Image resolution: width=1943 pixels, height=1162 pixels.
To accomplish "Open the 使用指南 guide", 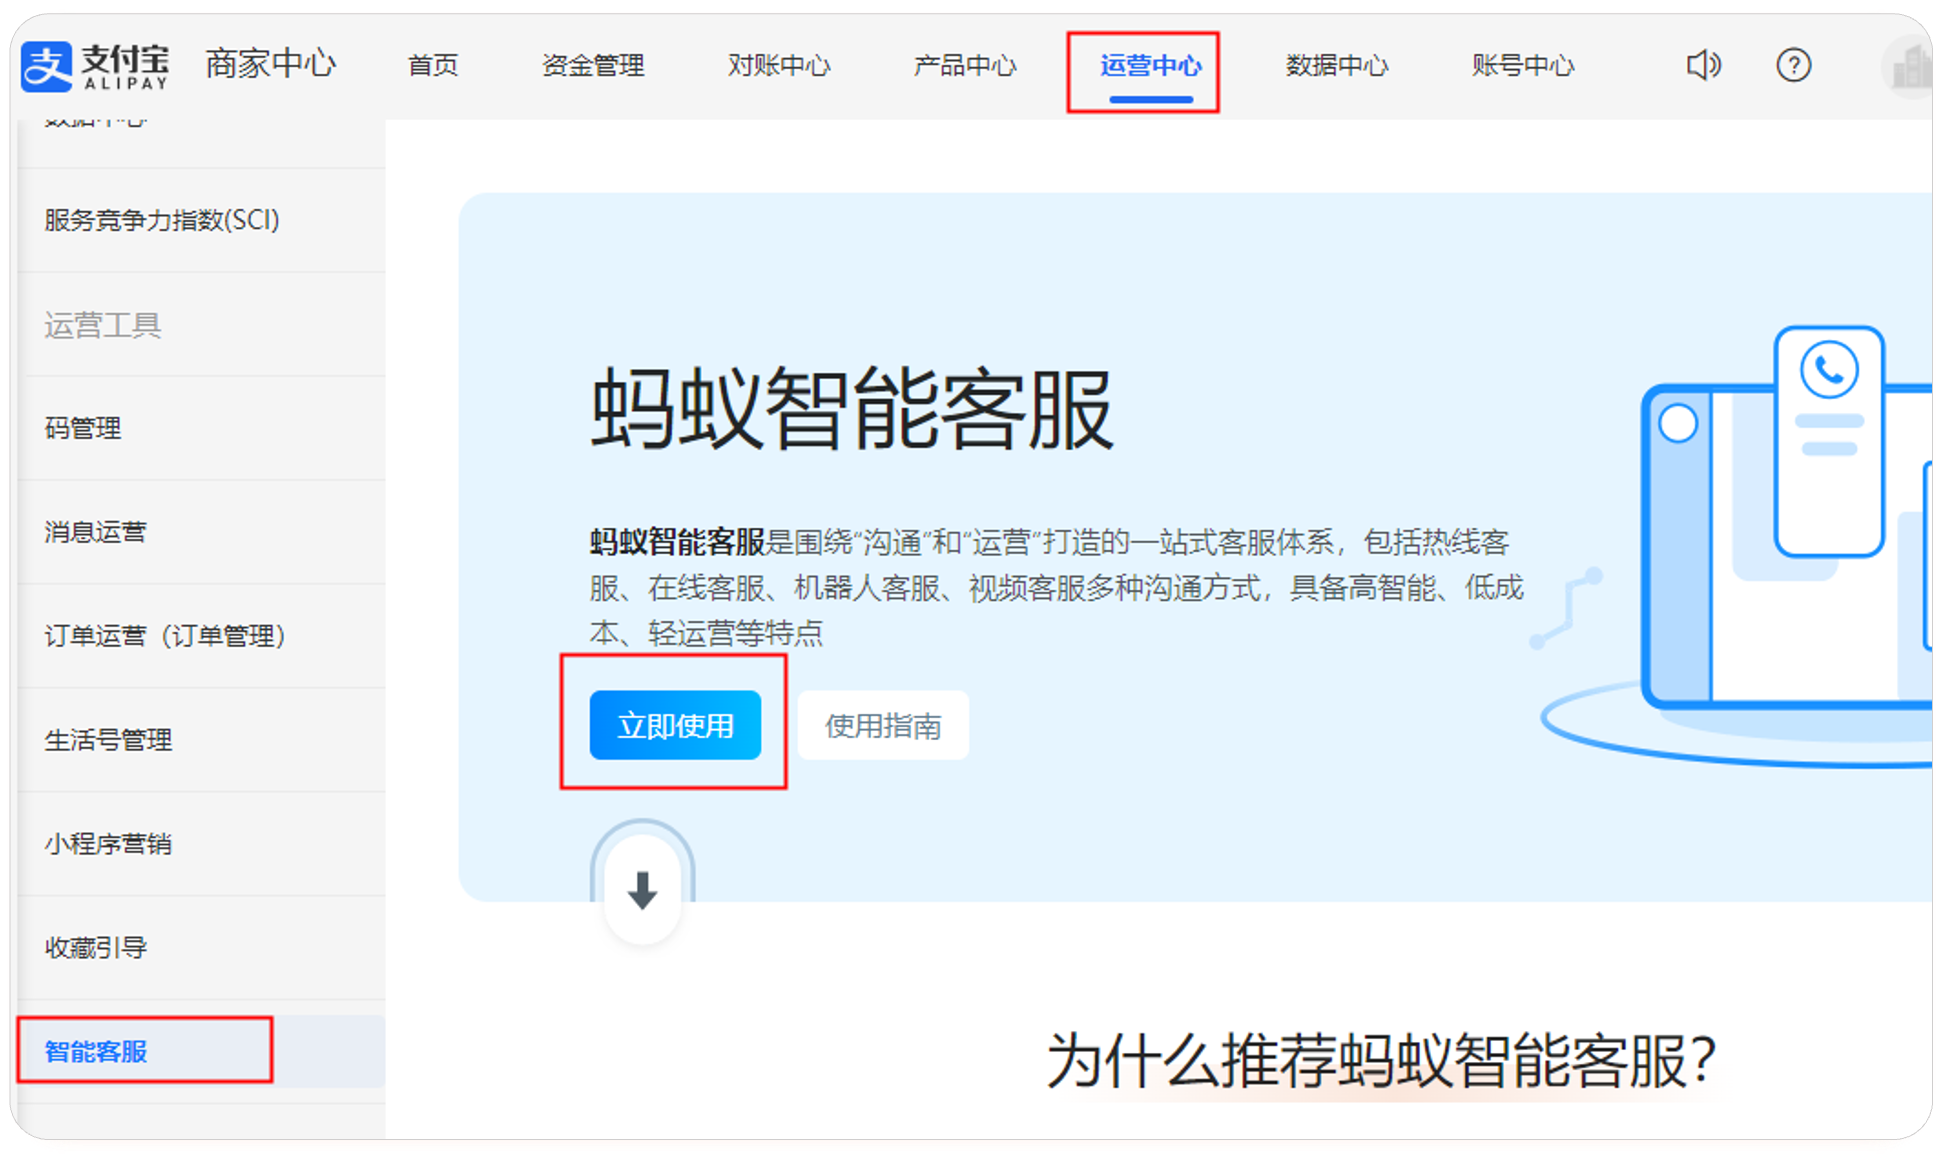I will 883,726.
